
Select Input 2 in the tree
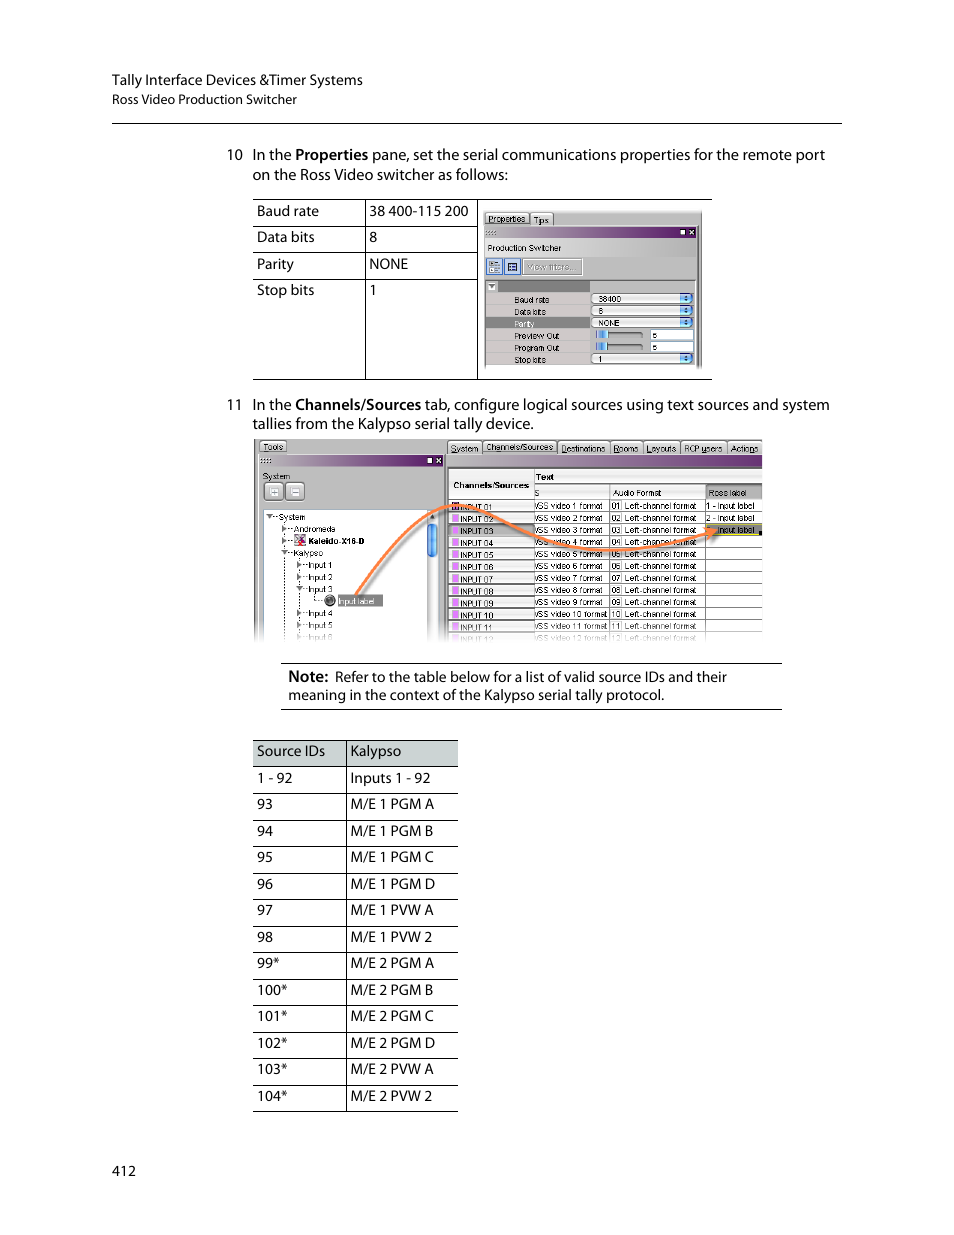320,577
